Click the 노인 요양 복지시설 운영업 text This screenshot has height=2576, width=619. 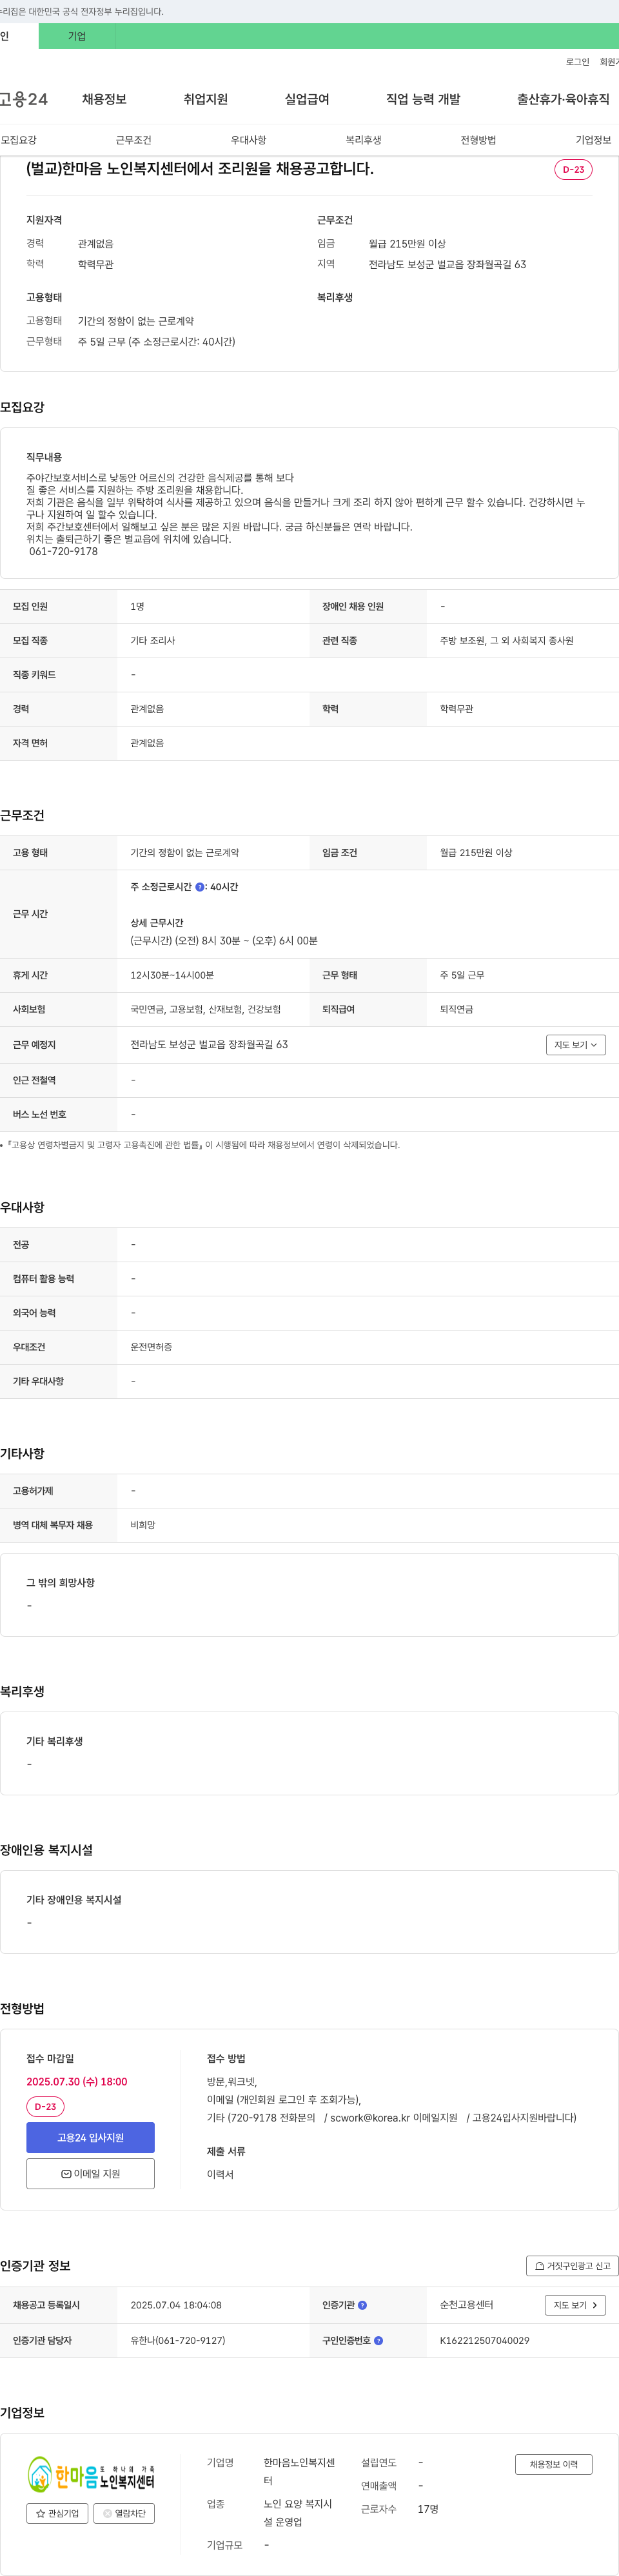(x=298, y=2513)
